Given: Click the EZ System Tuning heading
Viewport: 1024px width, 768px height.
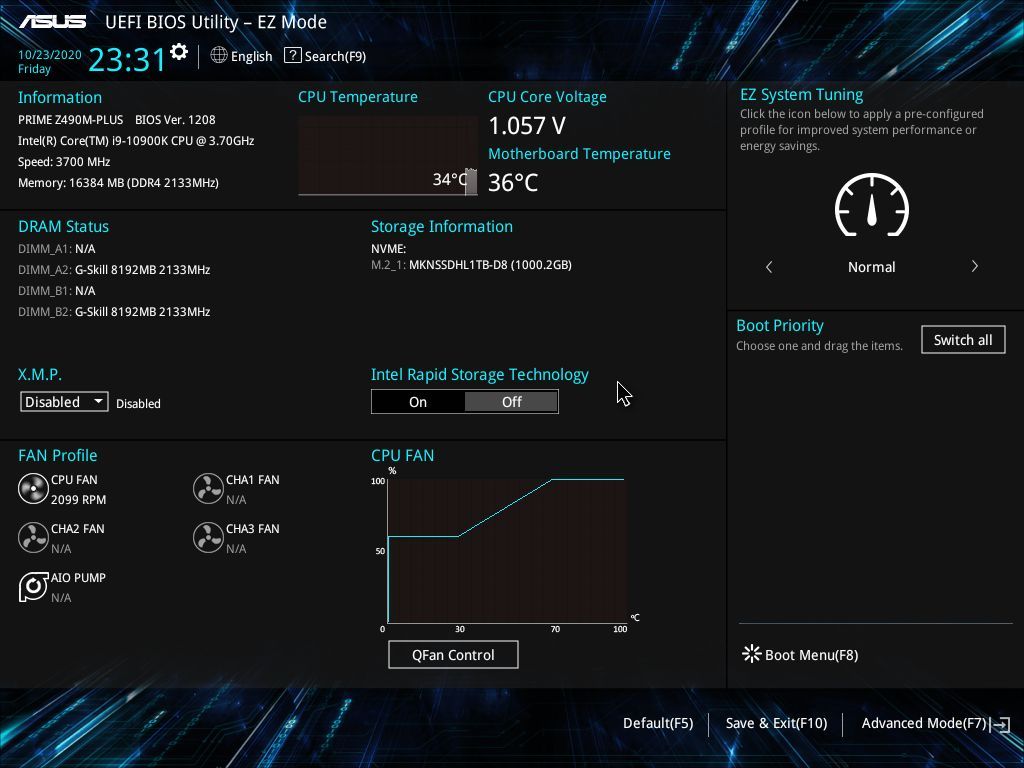Looking at the screenshot, I should (801, 95).
